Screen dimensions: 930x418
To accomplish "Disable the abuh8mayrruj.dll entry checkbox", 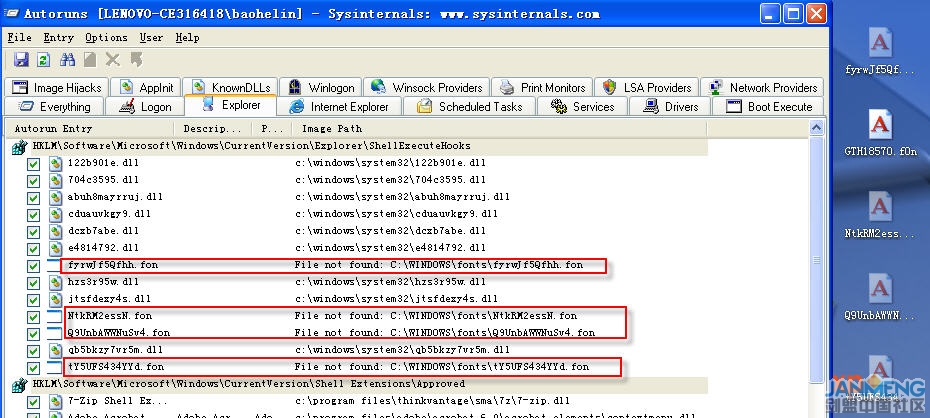I will pyautogui.click(x=33, y=198).
